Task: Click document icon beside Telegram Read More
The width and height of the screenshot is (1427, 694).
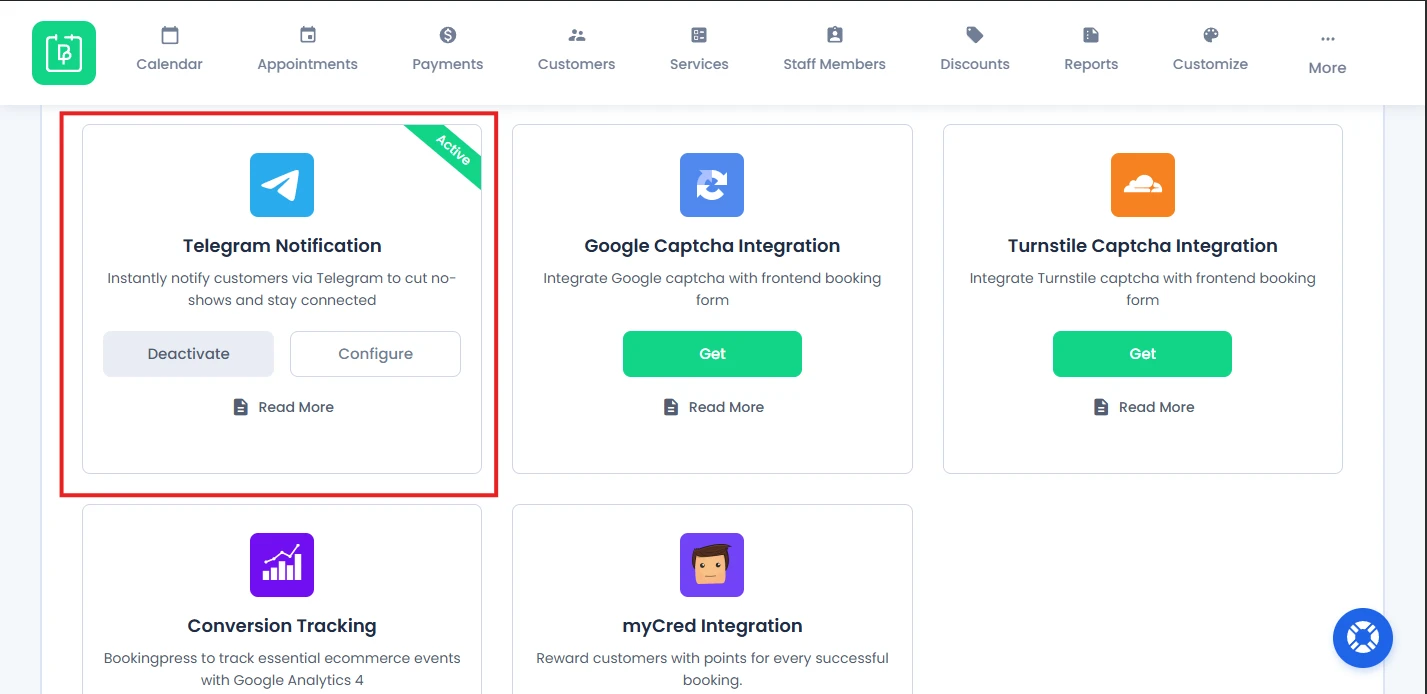Action: [x=241, y=407]
